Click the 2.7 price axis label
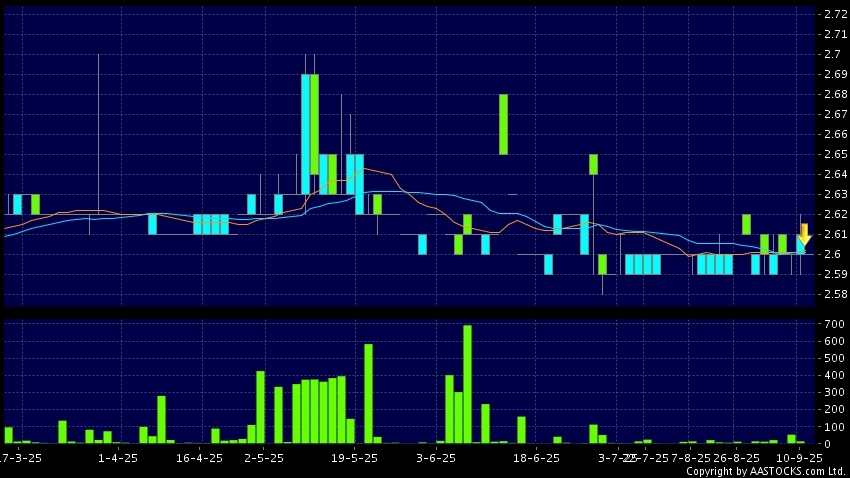This screenshot has height=478, width=850. click(833, 54)
